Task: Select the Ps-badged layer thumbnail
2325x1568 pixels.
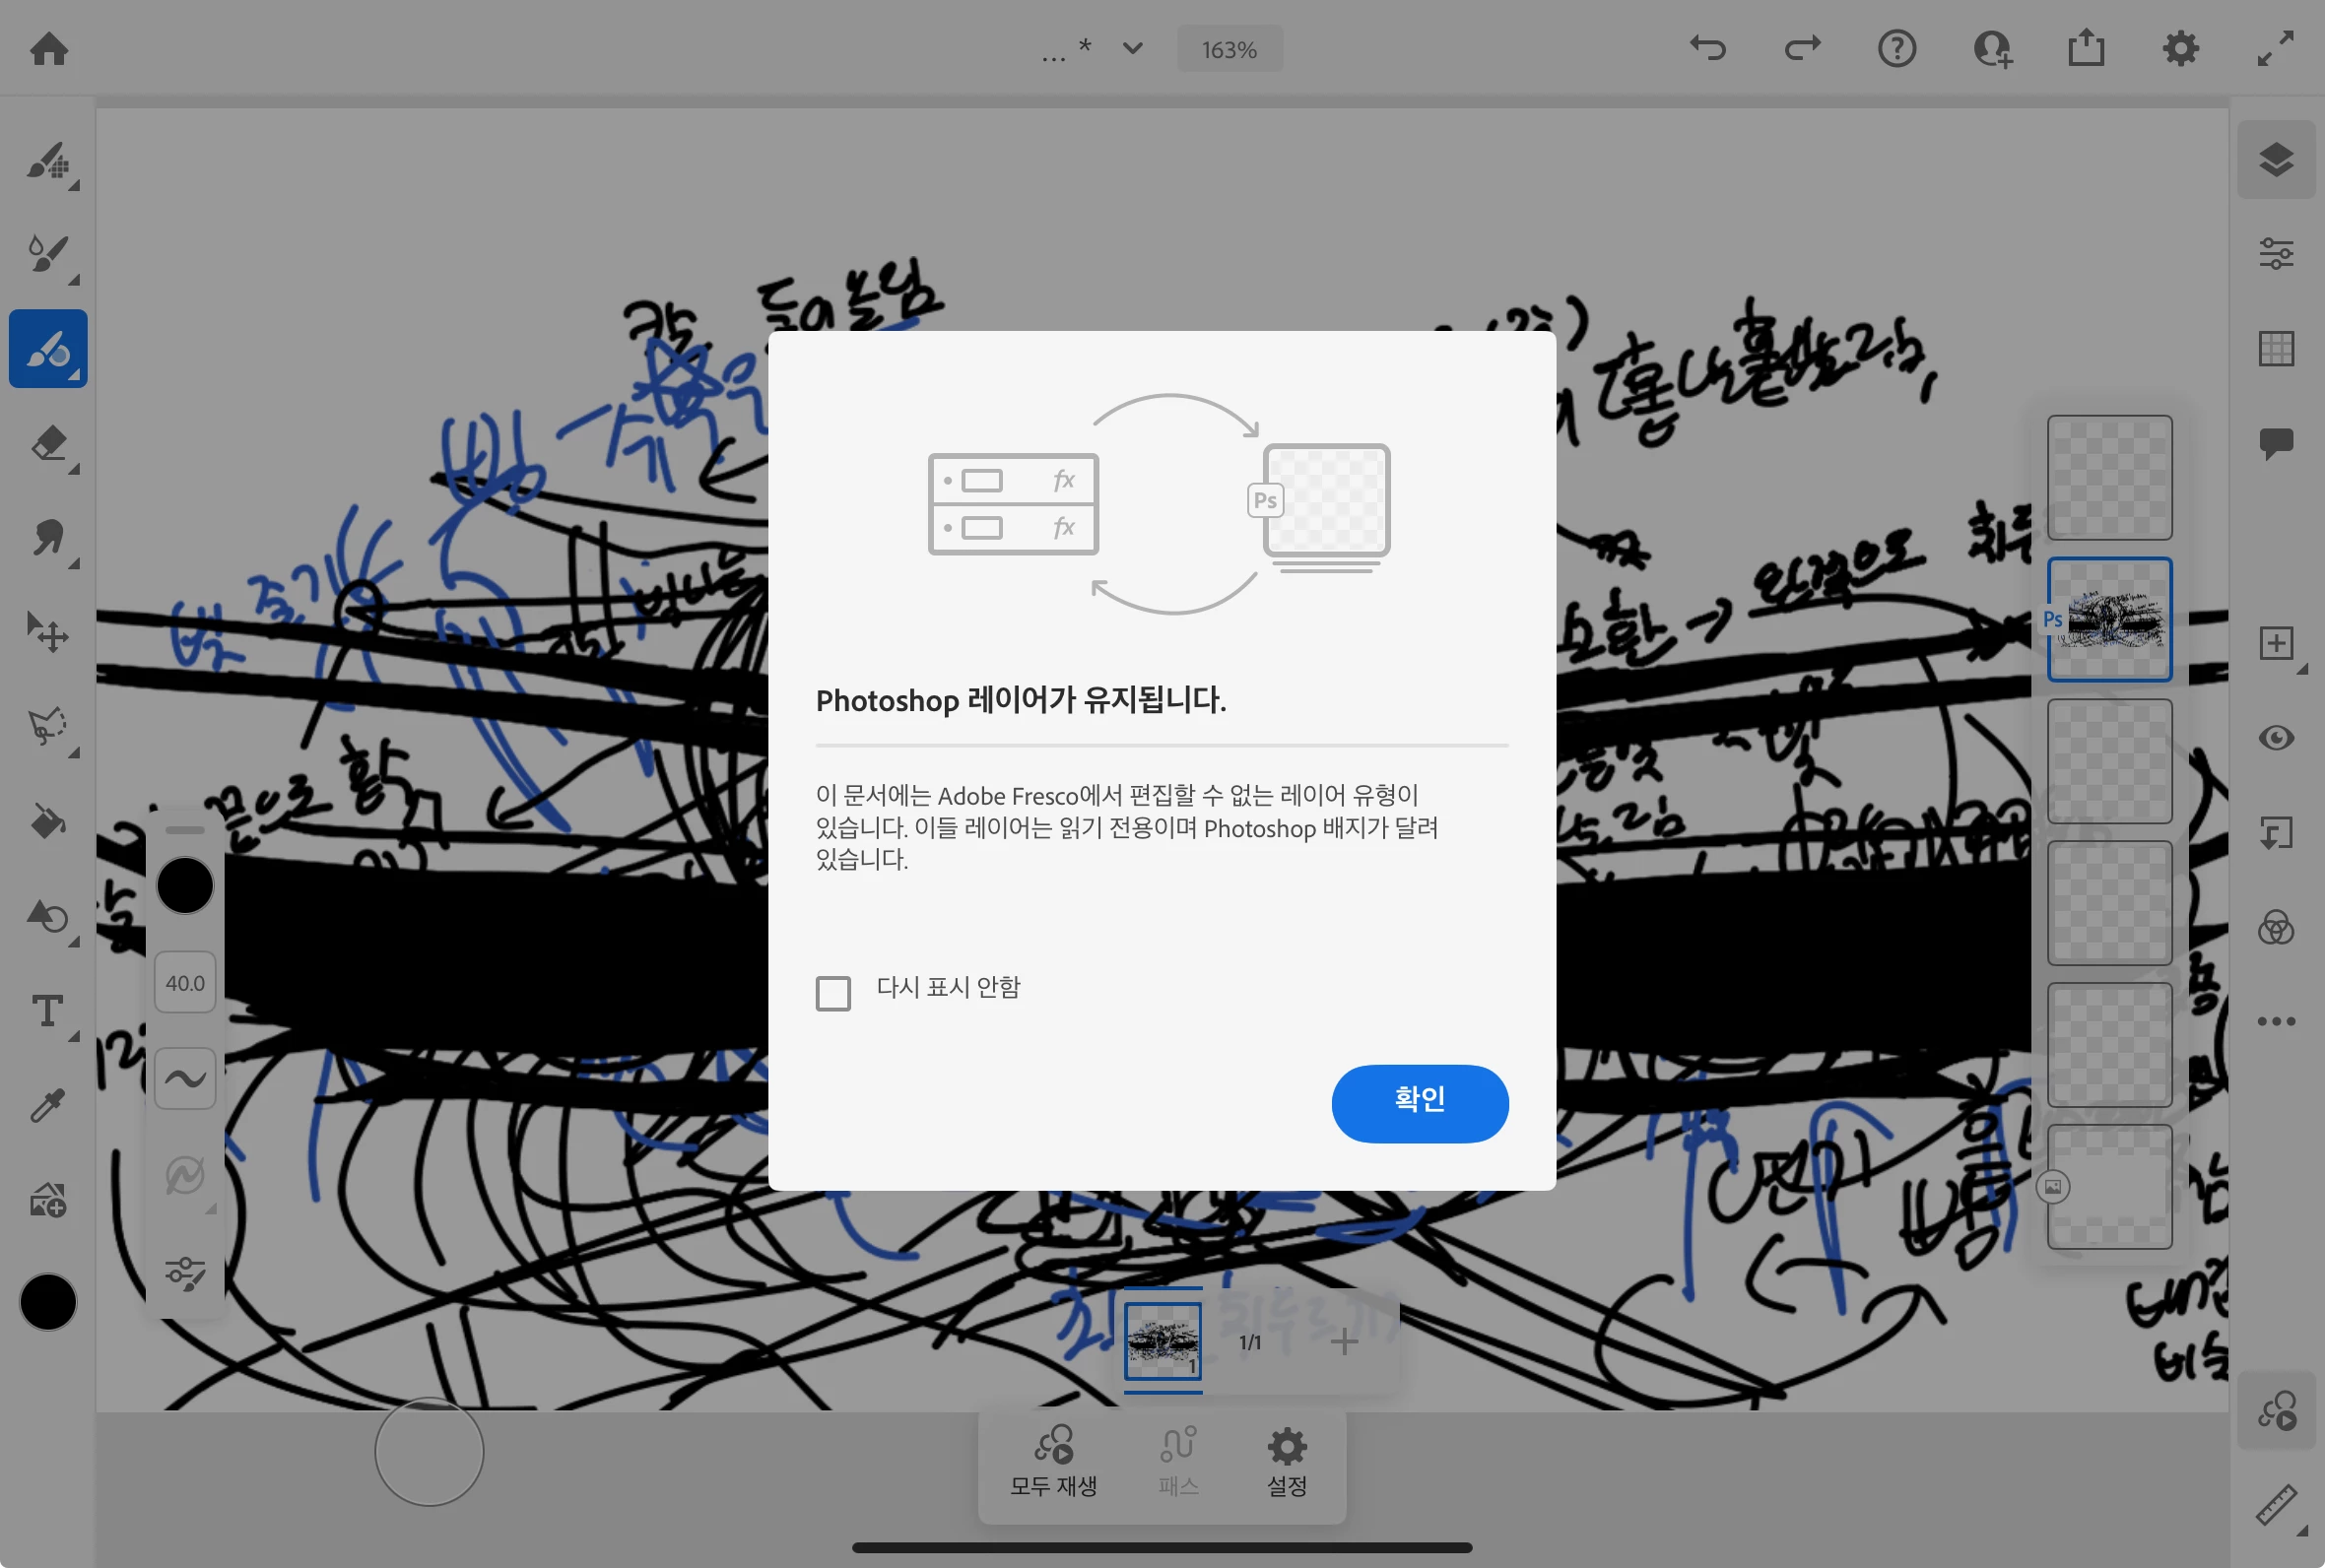Action: tap(2109, 620)
